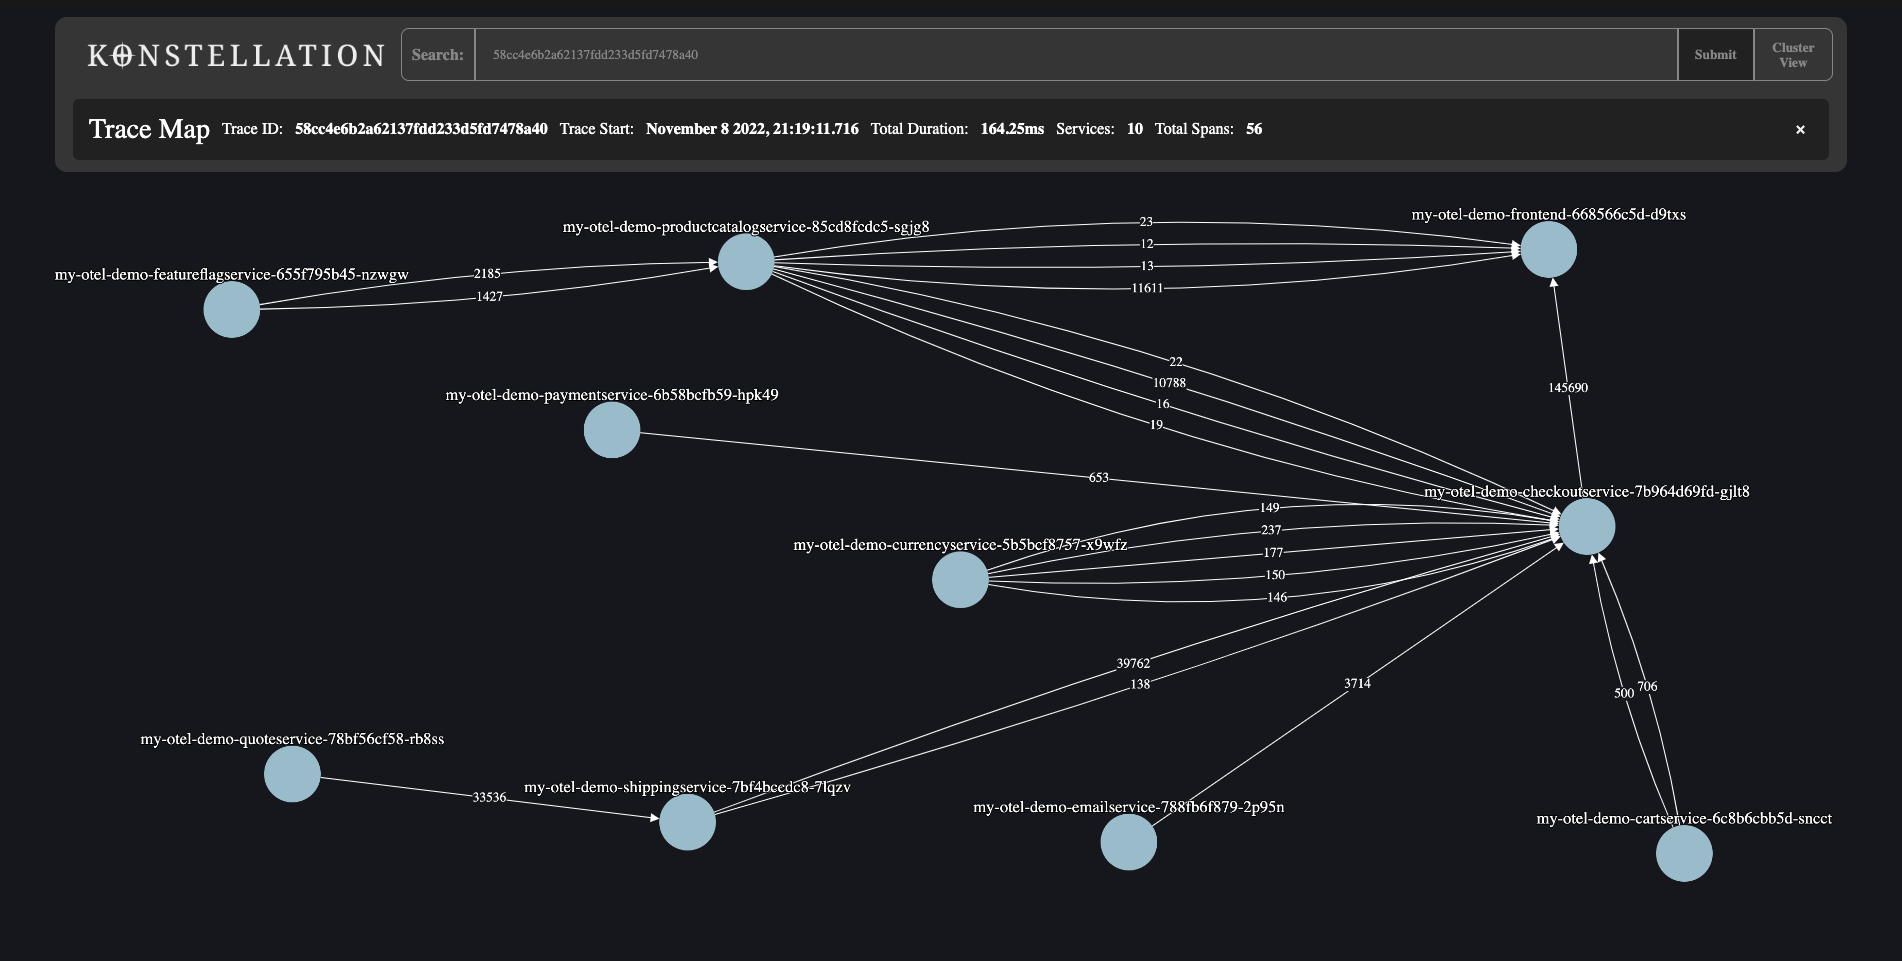This screenshot has height=961, width=1902.
Task: Click edge label 237
Action: click(x=1271, y=530)
